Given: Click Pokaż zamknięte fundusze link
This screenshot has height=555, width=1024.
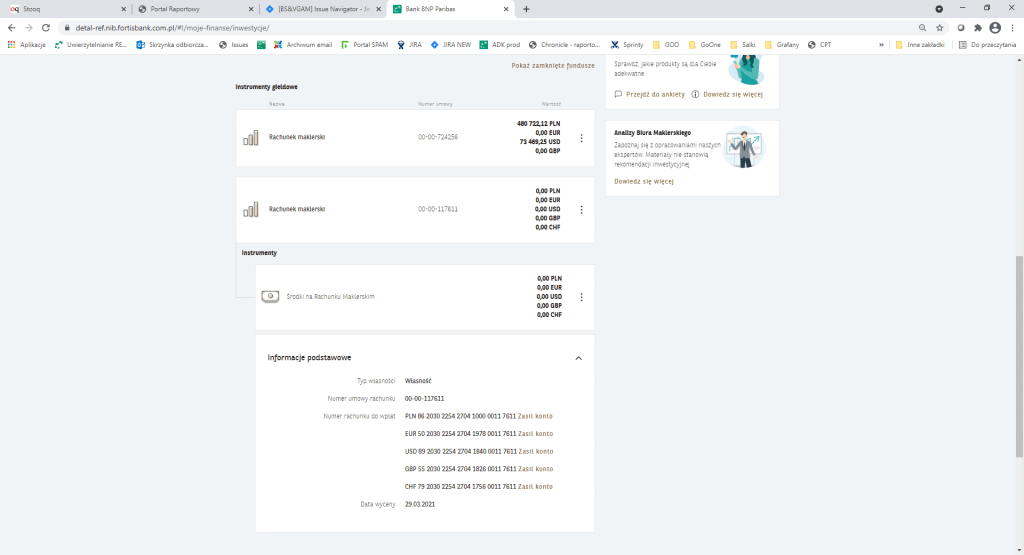Looking at the screenshot, I should (x=553, y=64).
